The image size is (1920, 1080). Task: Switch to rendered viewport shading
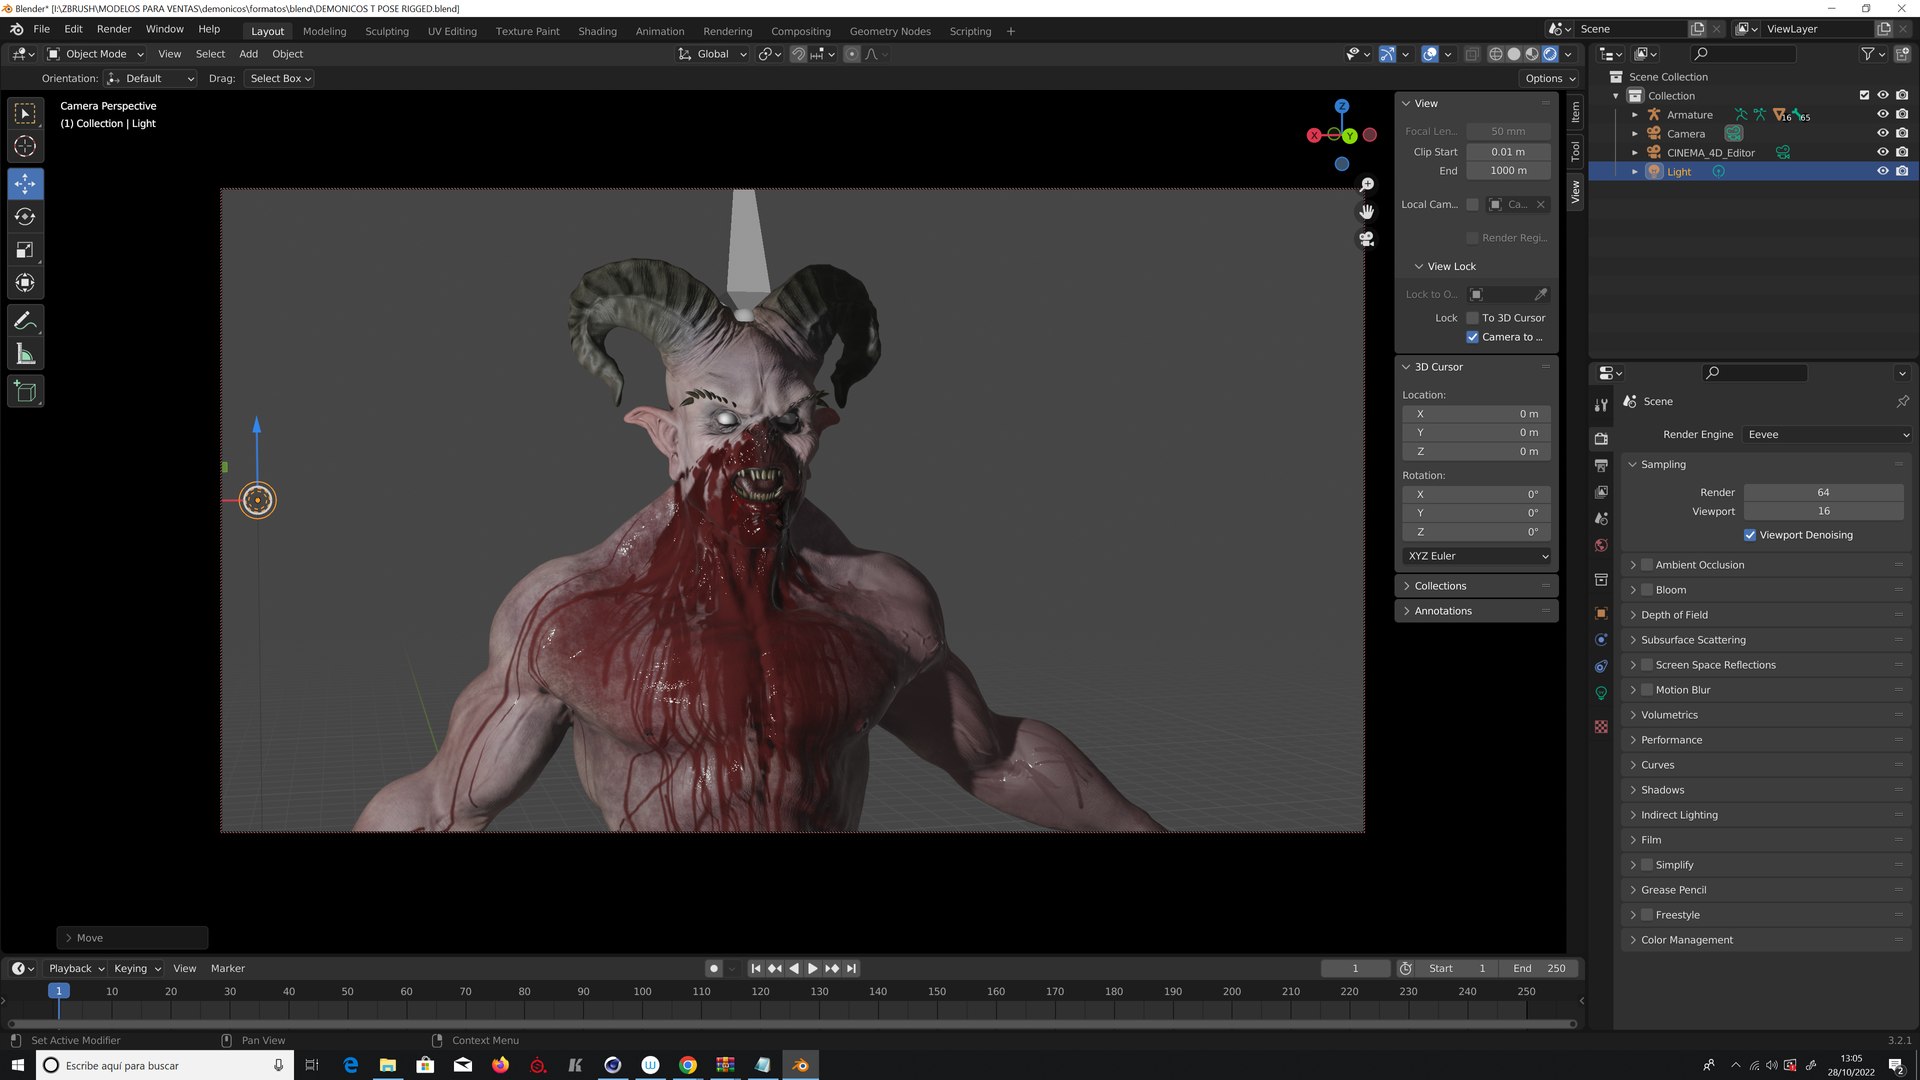click(x=1550, y=54)
